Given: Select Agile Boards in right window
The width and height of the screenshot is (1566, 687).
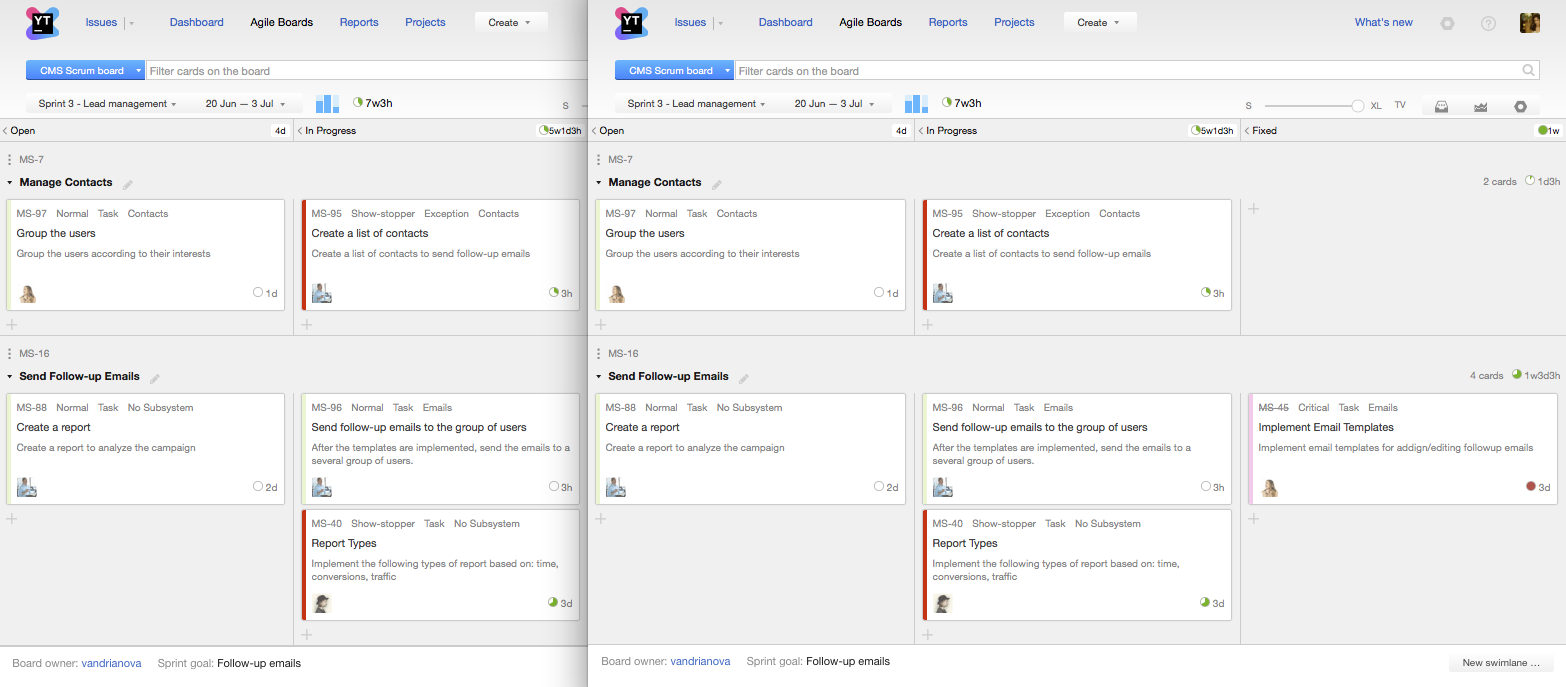Looking at the screenshot, I should tap(870, 22).
